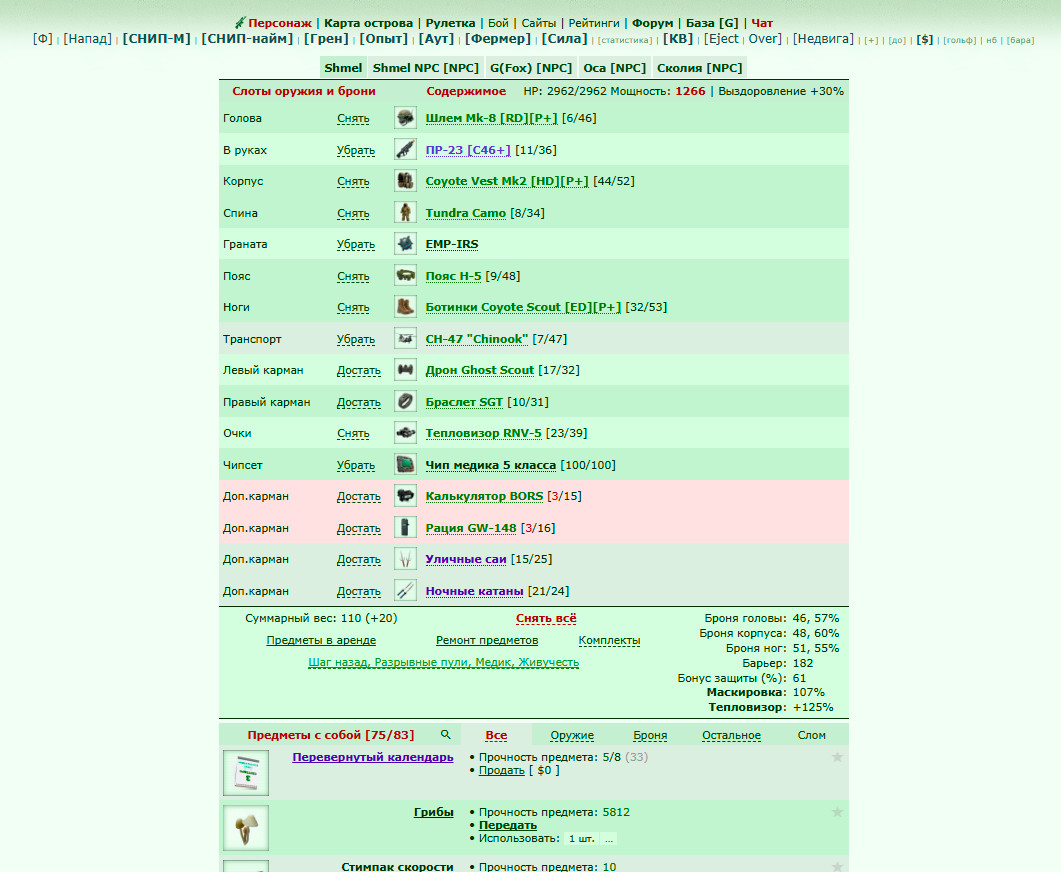Filter inventory by Оружие
This screenshot has height=872, width=1061.
[x=572, y=735]
